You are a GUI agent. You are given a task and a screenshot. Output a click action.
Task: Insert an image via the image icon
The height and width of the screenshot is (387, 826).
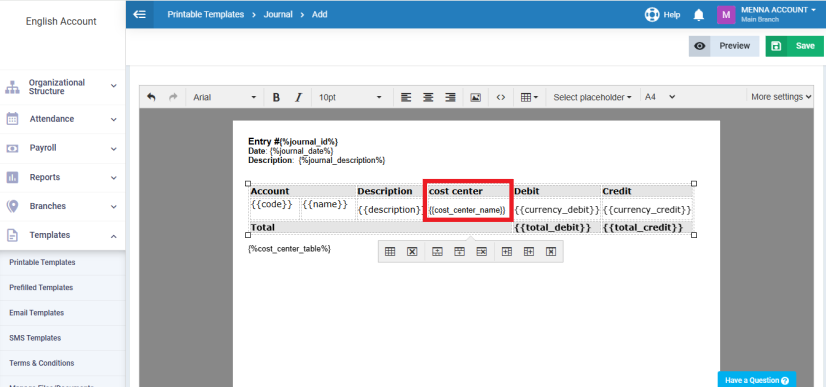(475, 97)
